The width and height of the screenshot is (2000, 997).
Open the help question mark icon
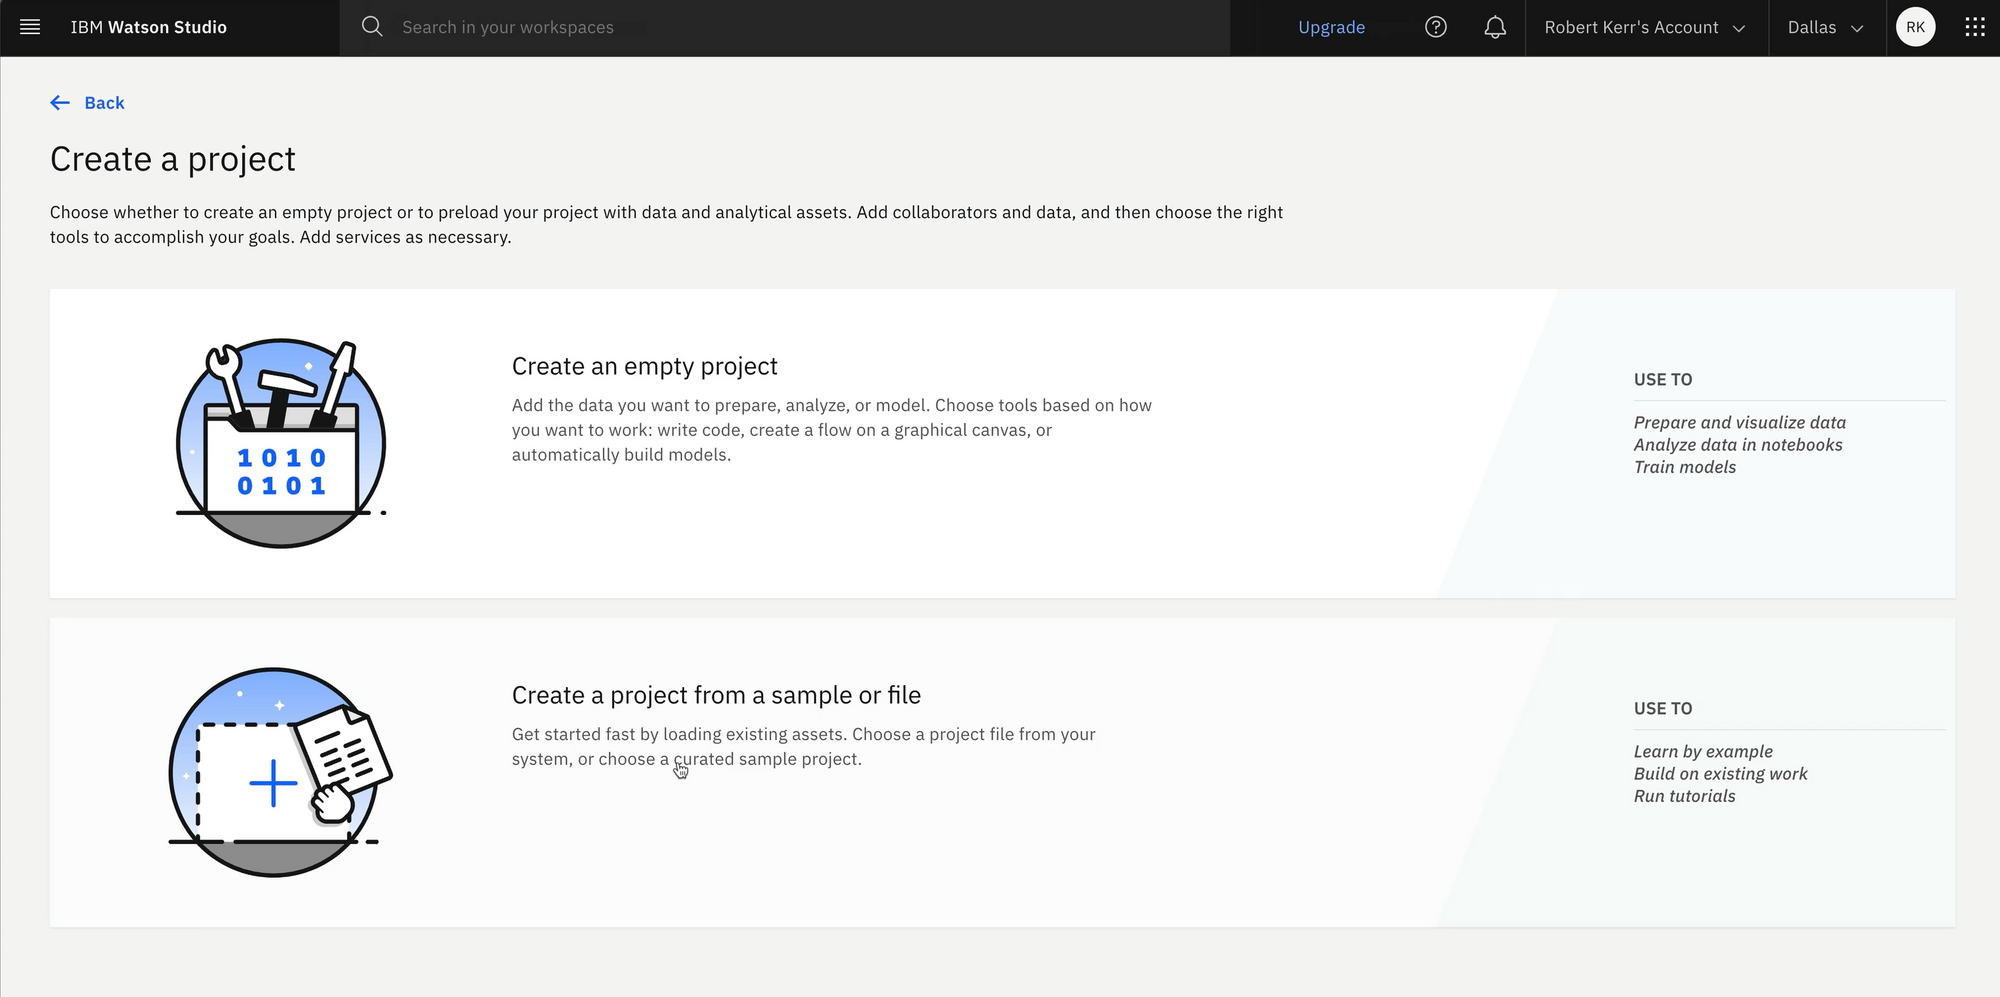coord(1435,27)
